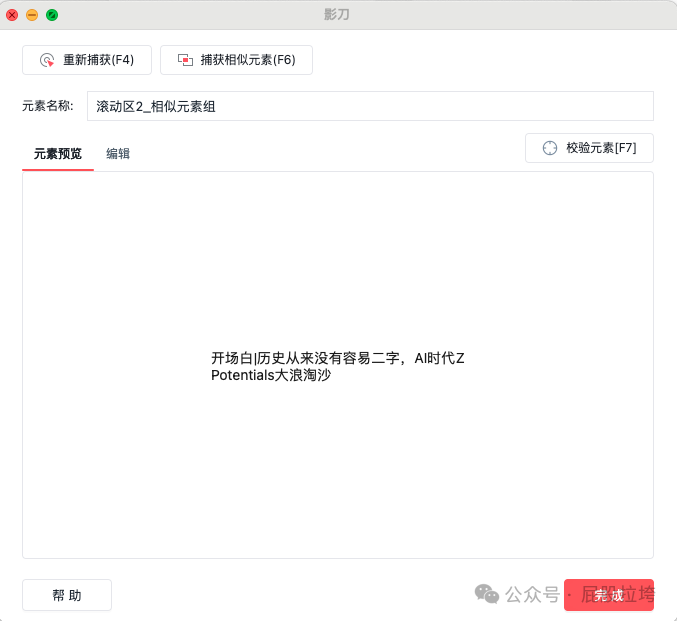Click the green full-screen button for the 影刀 window
The image size is (677, 621).
pos(52,15)
